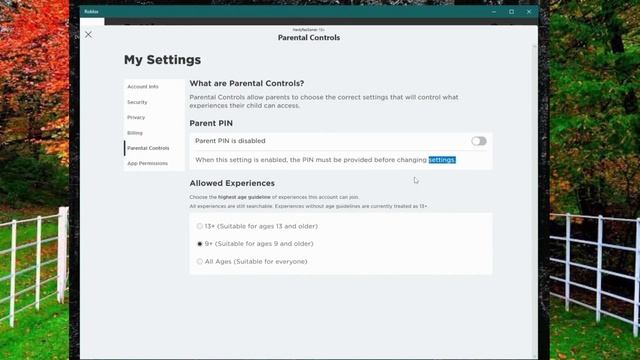
Task: Minimize the Roblox window
Action: [494, 12]
